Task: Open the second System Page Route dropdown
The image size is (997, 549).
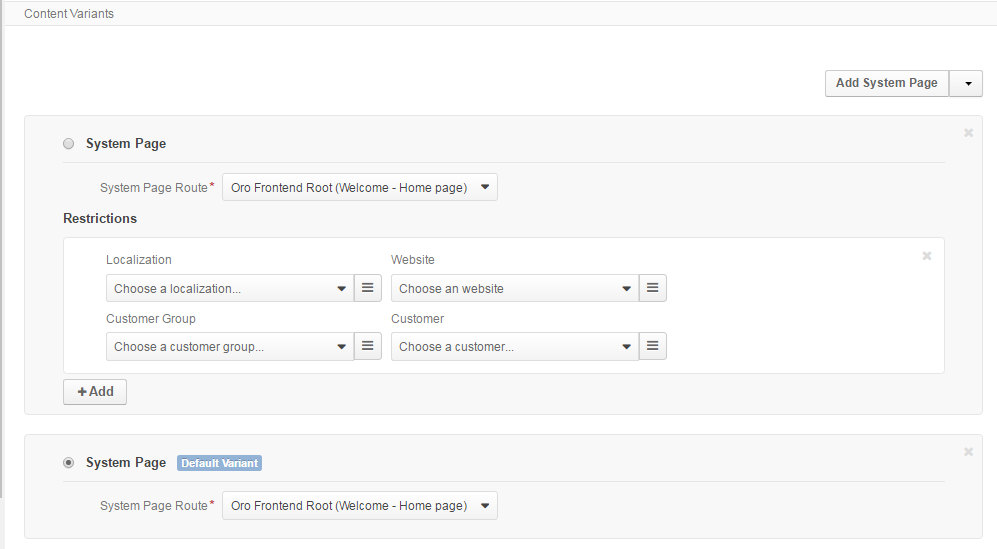Action: click(360, 506)
